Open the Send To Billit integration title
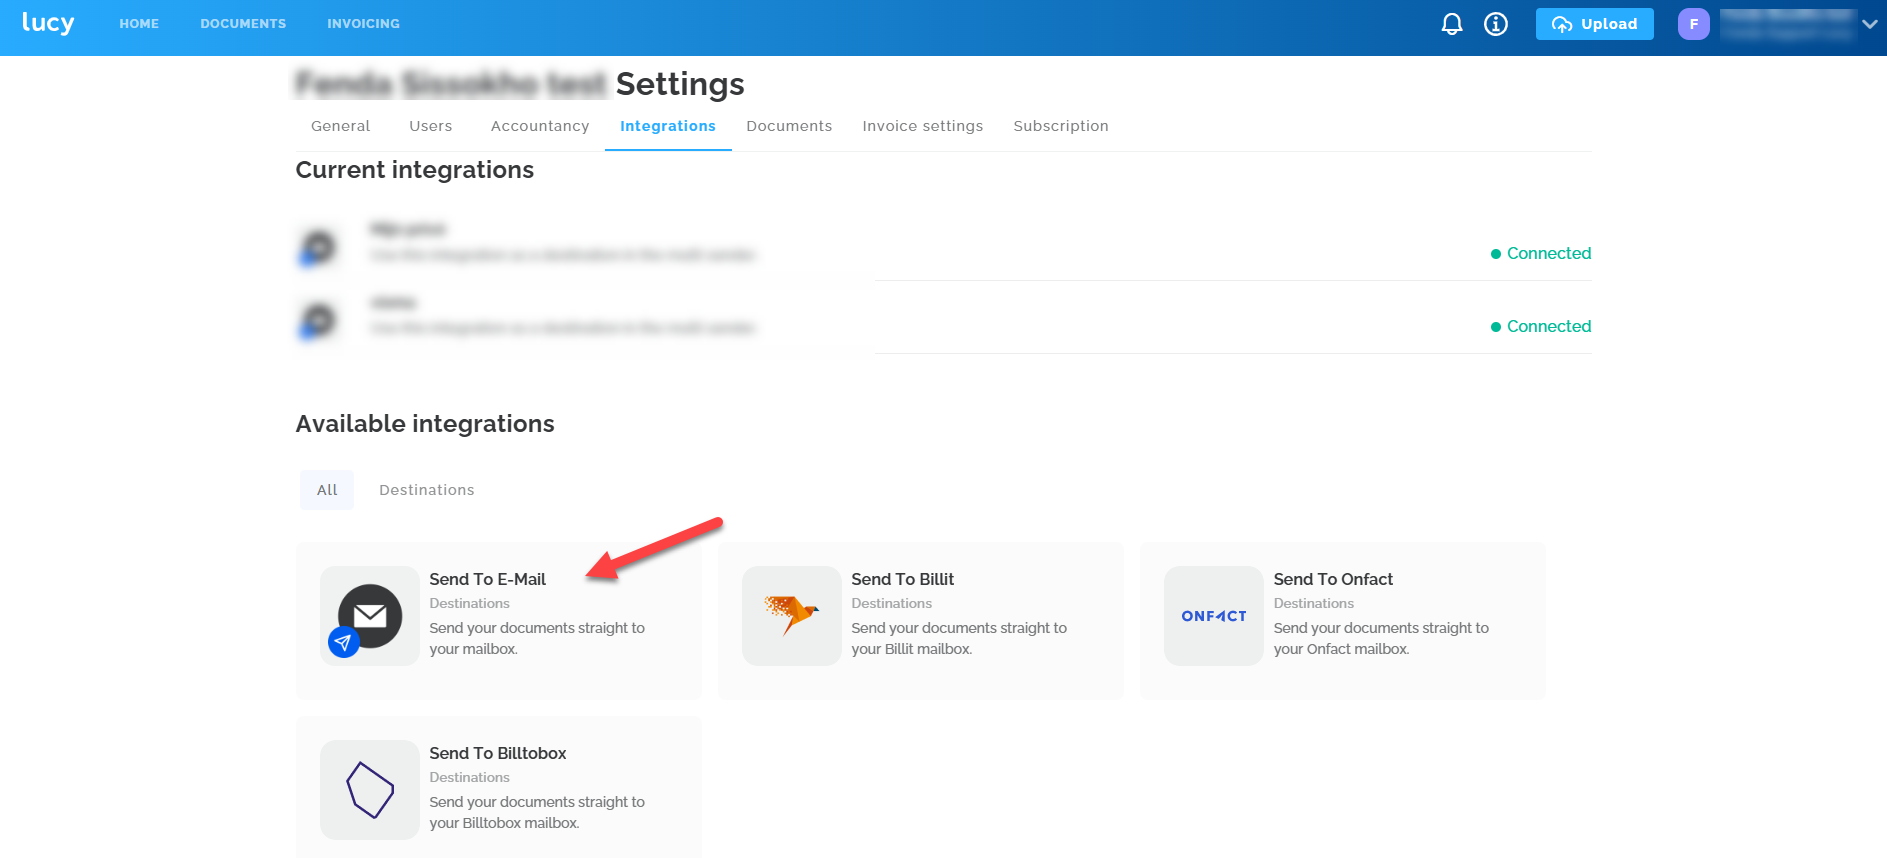 [903, 579]
